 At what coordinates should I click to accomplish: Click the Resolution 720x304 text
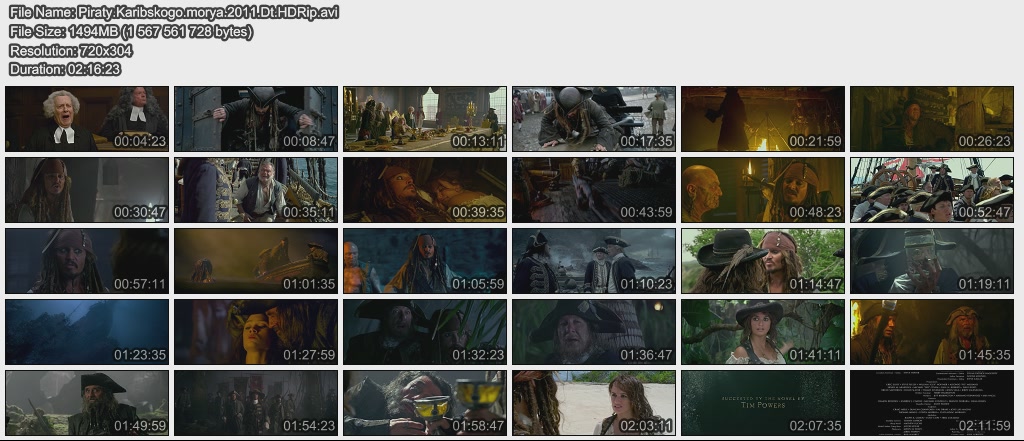click(x=70, y=50)
